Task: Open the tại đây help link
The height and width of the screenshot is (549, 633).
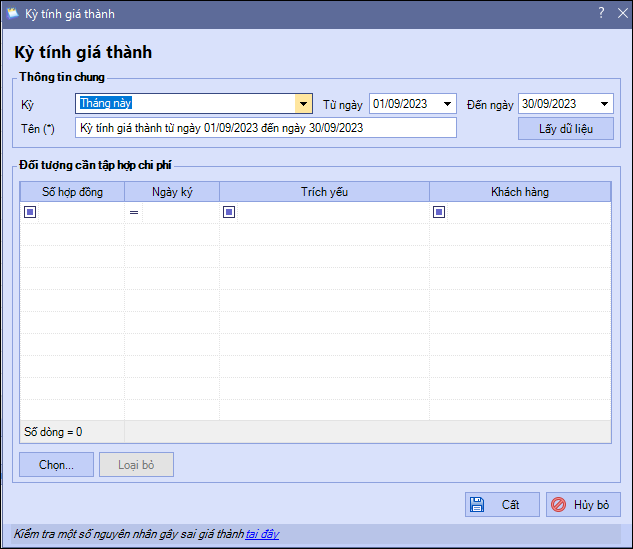Action: click(x=262, y=535)
